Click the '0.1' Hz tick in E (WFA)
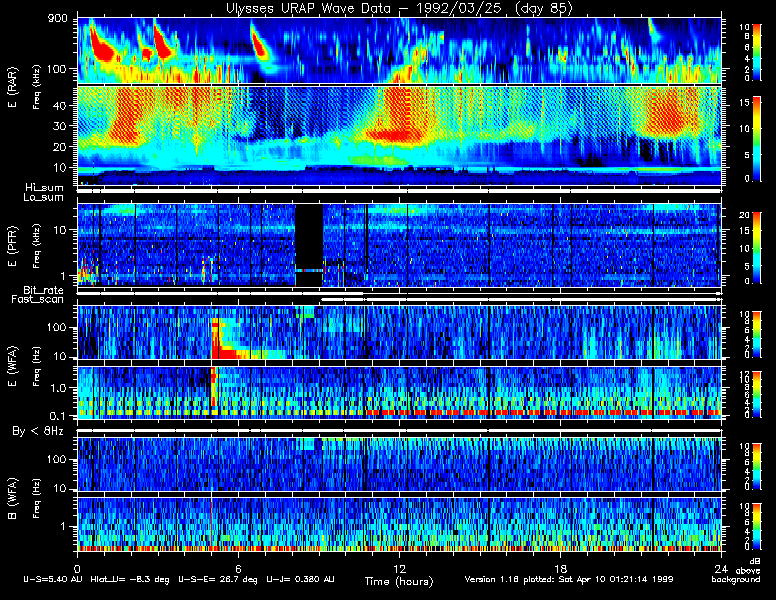776x600 pixels. tap(57, 415)
